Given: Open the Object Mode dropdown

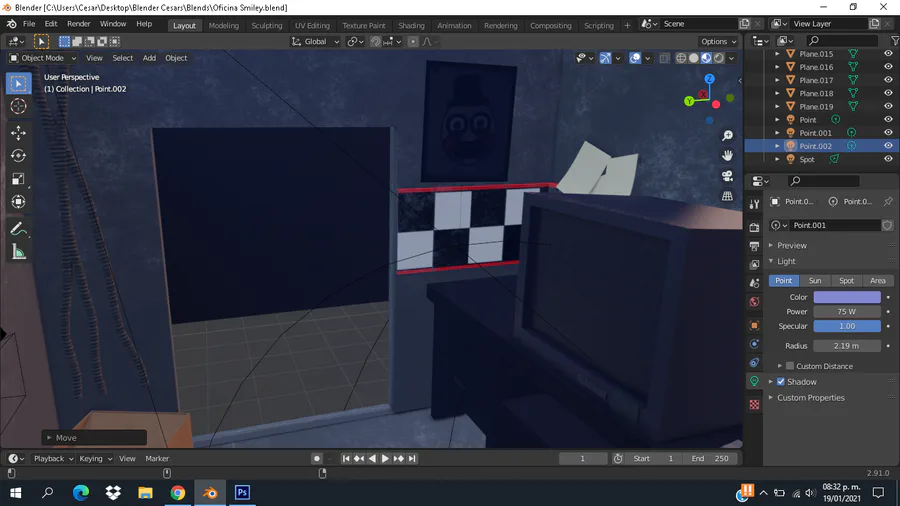Looking at the screenshot, I should pos(43,58).
